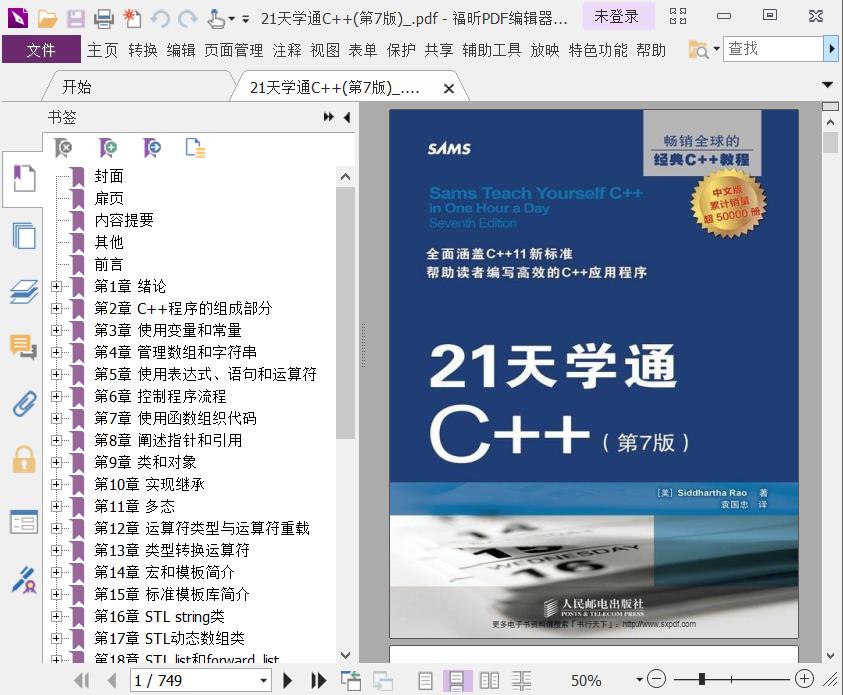This screenshot has height=695, width=843.
Task: Expand the 第16章 STL string类 bookmark
Action: [x=56, y=617]
